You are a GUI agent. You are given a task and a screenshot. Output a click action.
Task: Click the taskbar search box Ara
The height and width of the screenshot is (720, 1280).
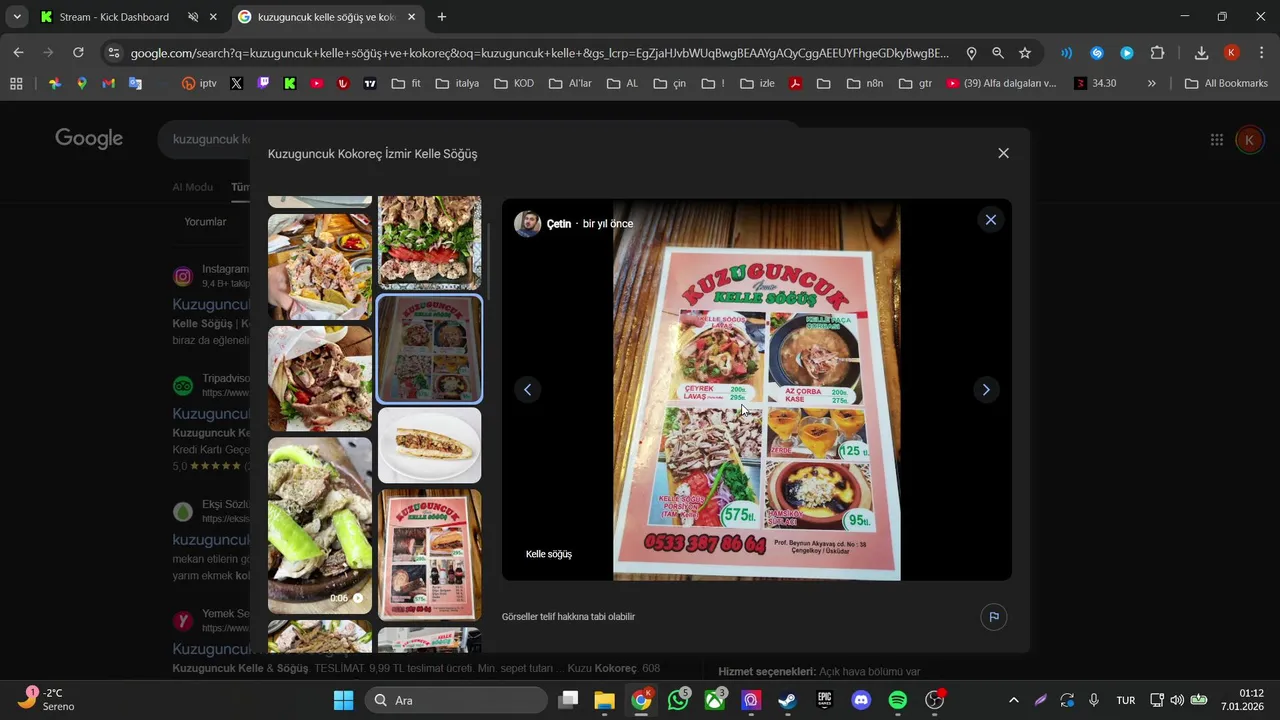click(456, 700)
